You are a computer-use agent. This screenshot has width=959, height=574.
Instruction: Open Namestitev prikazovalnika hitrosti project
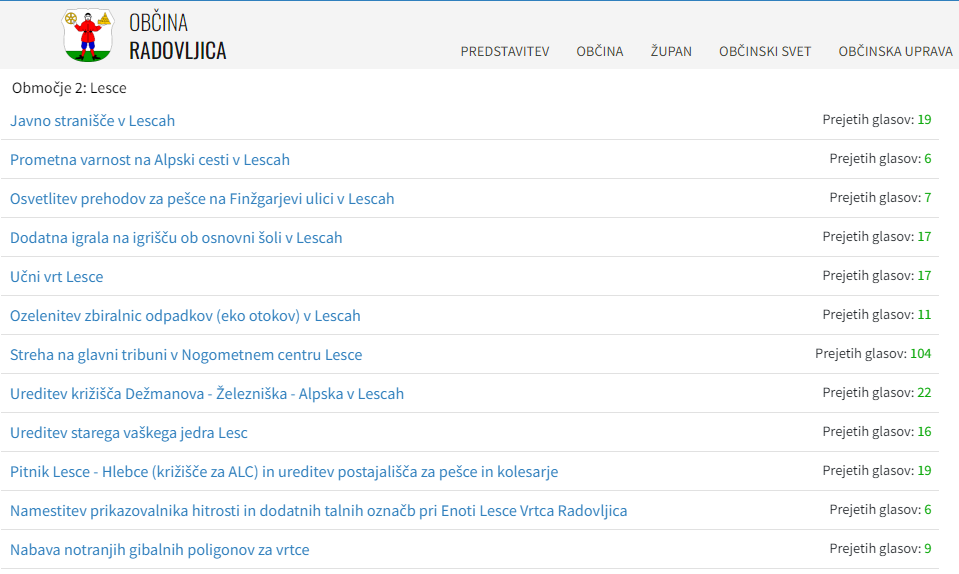[x=318, y=511]
